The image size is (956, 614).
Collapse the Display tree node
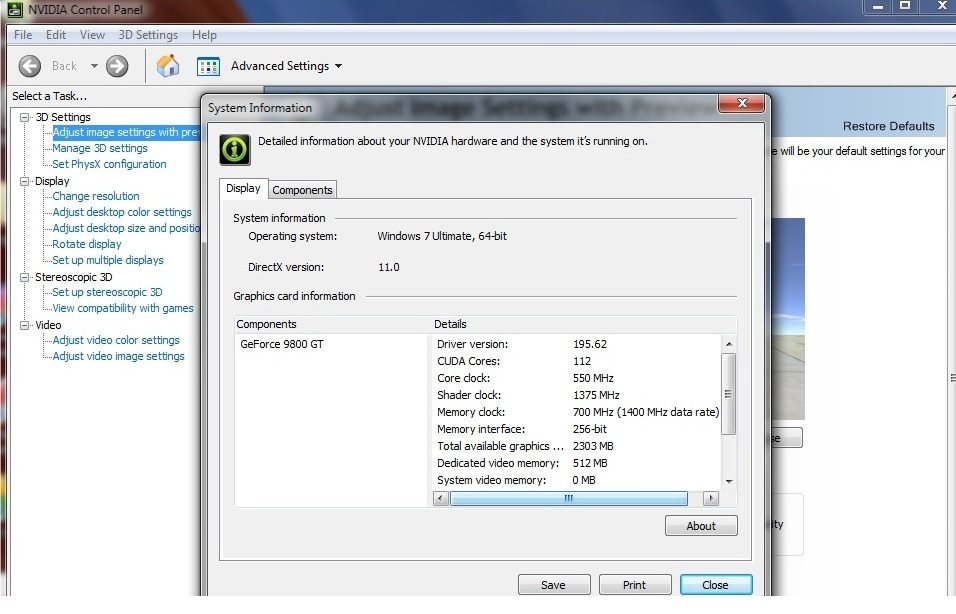click(24, 181)
